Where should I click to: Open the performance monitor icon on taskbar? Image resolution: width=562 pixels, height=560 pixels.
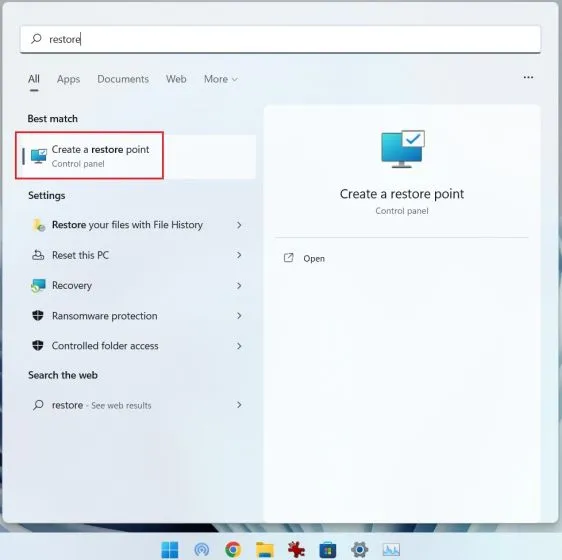click(x=391, y=549)
